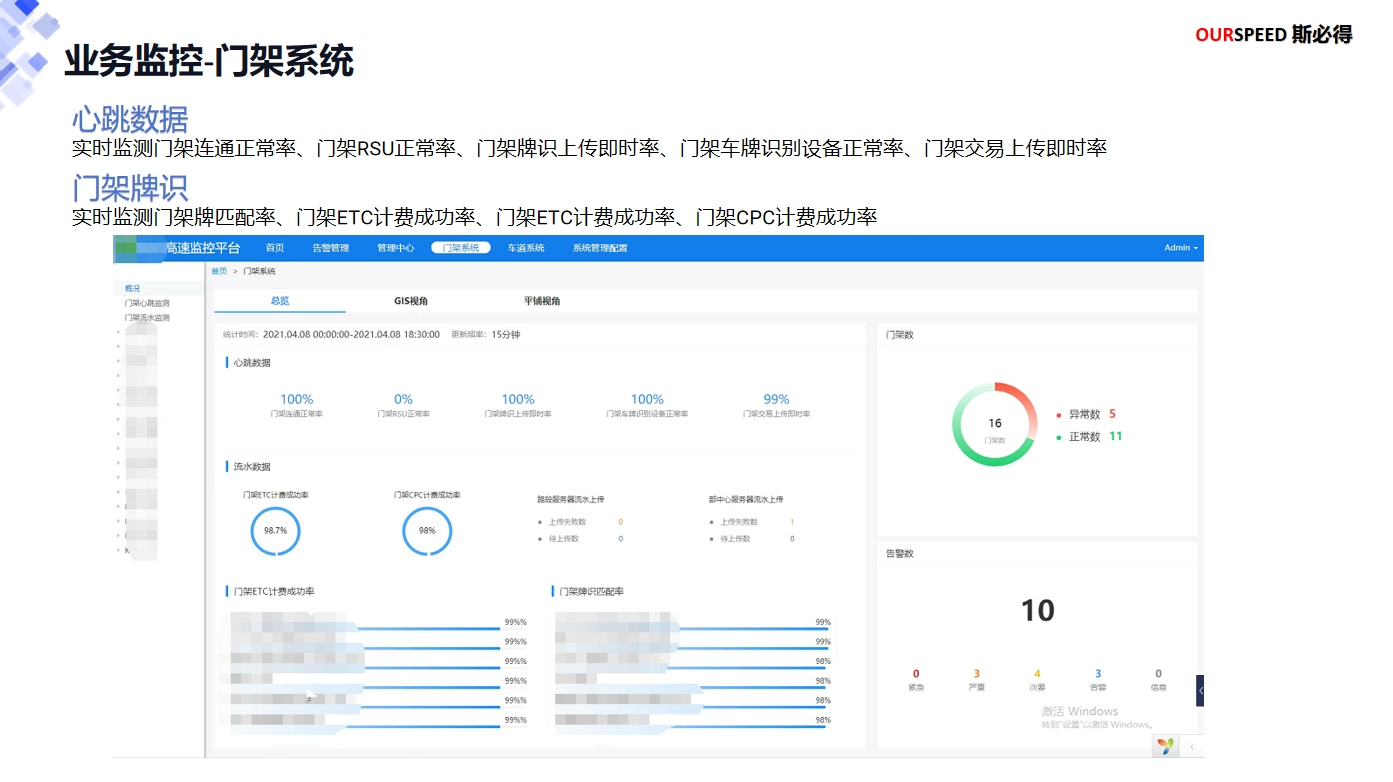Click the colorful pinwheel icon at bottom right

(1165, 746)
